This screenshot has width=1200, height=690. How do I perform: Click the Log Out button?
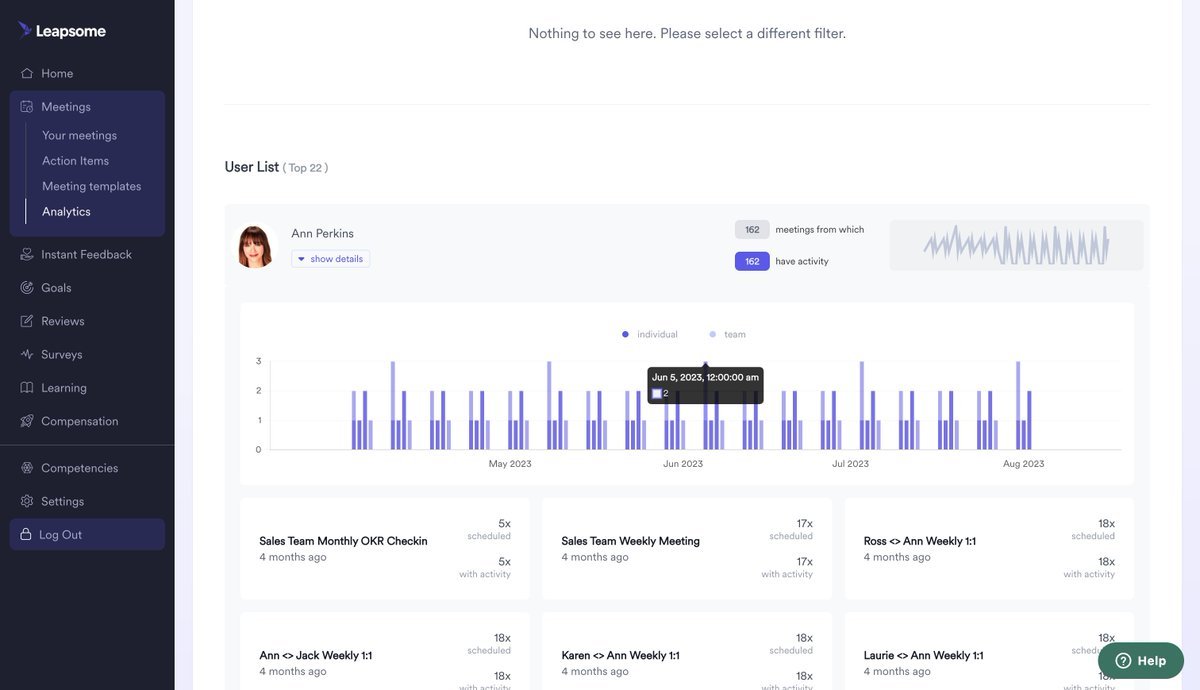(x=87, y=535)
